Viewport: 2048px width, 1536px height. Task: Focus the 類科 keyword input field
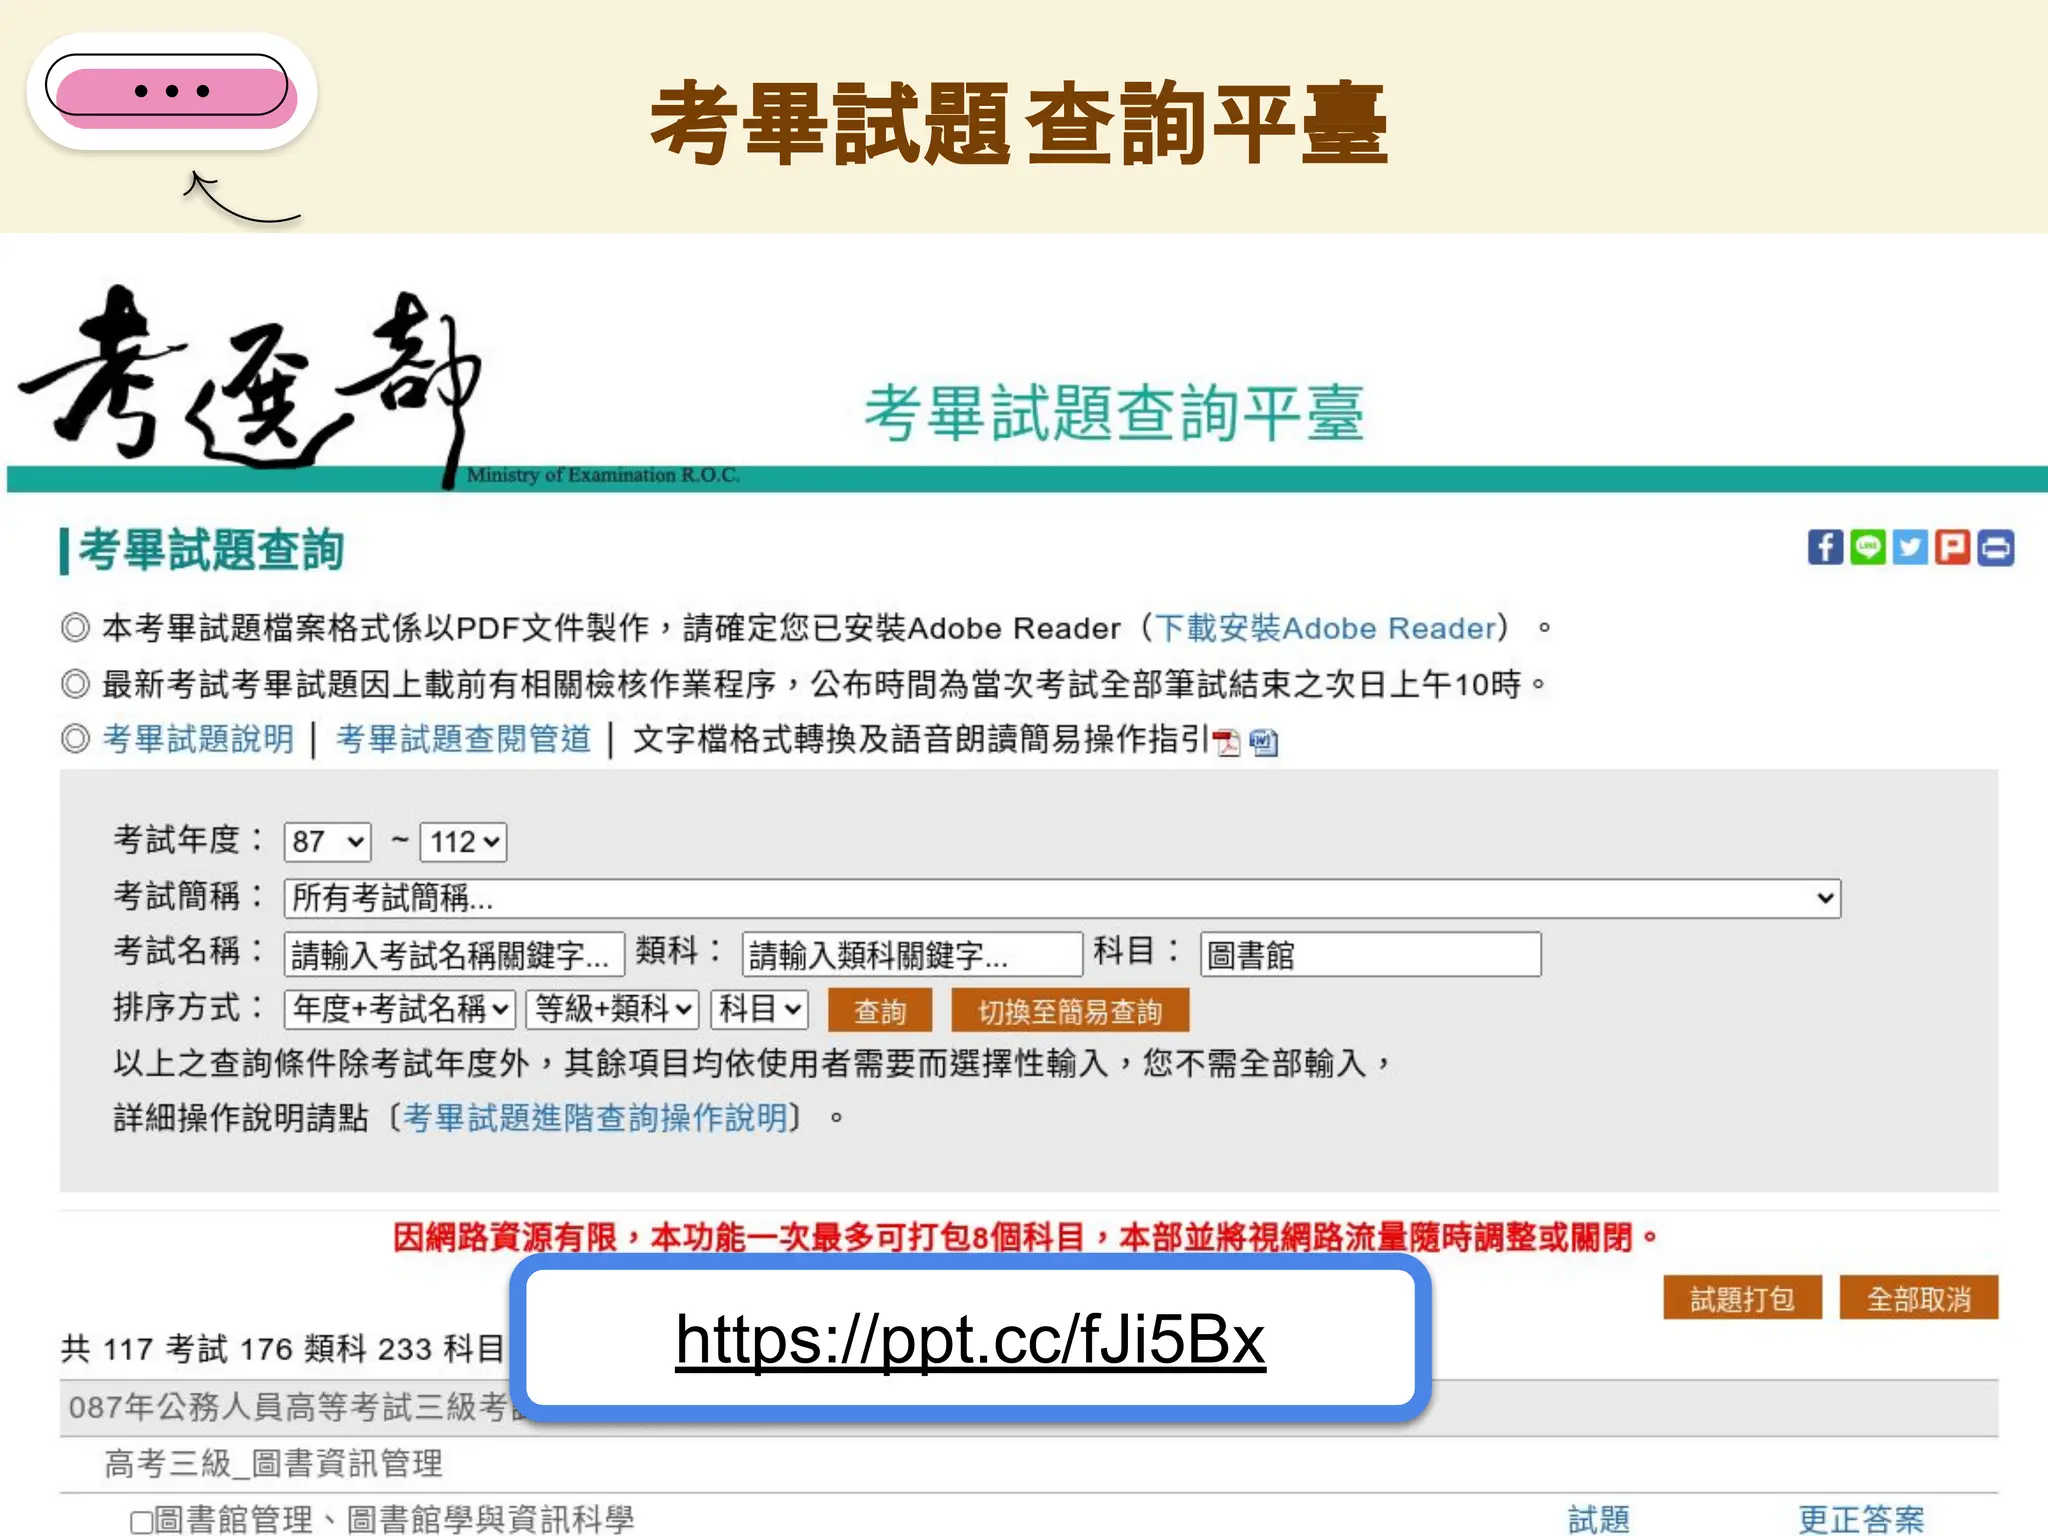point(912,955)
